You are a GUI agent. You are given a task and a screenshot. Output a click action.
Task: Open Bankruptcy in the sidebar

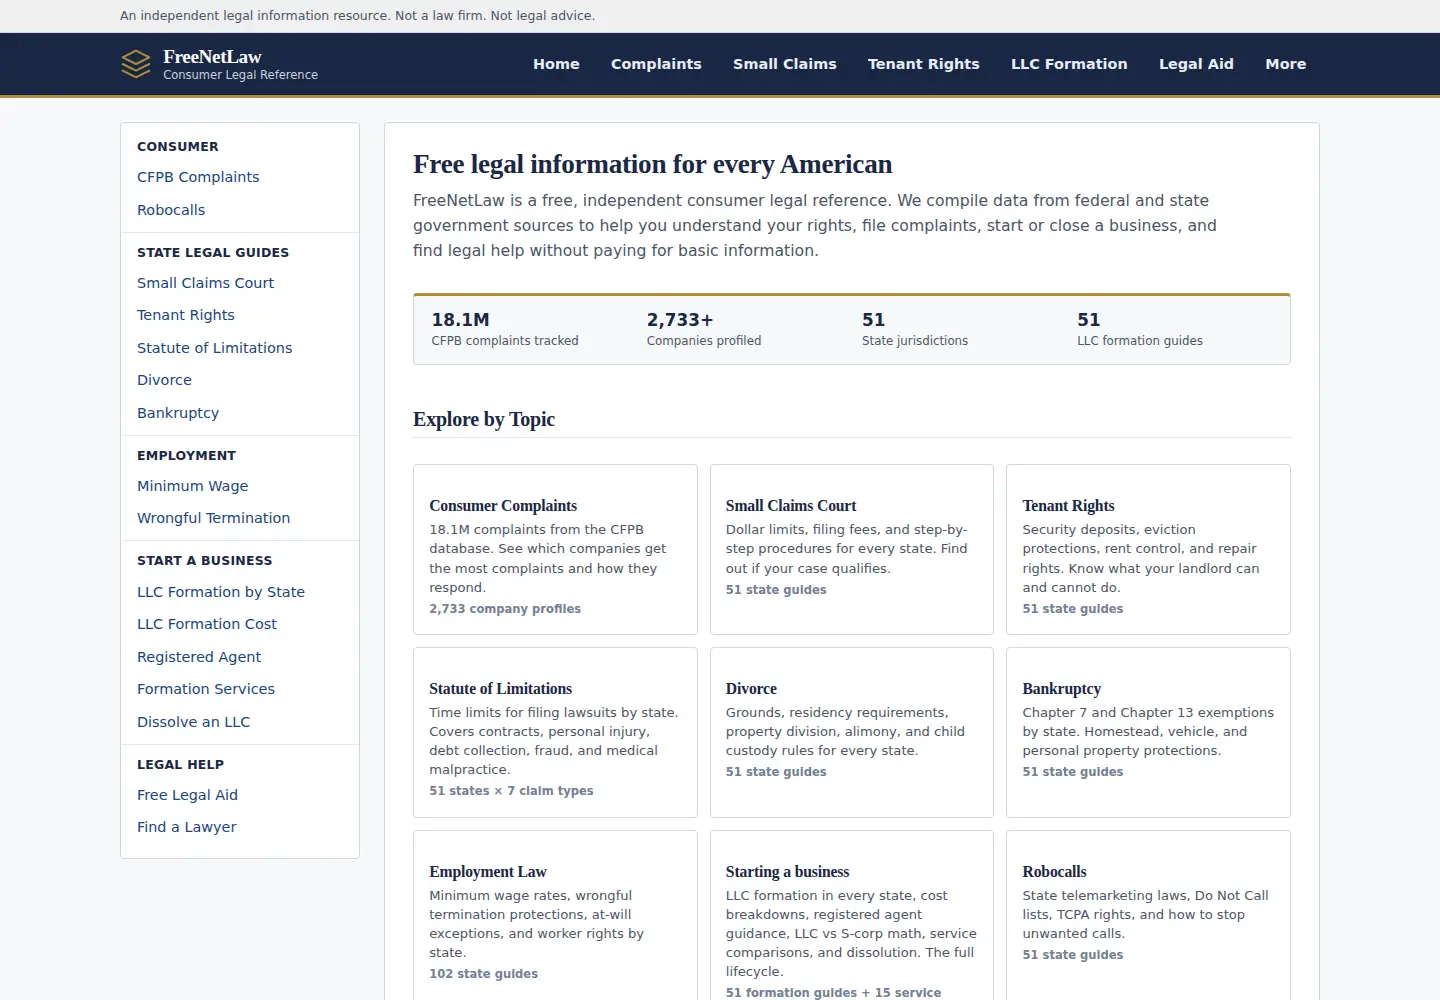coord(178,413)
